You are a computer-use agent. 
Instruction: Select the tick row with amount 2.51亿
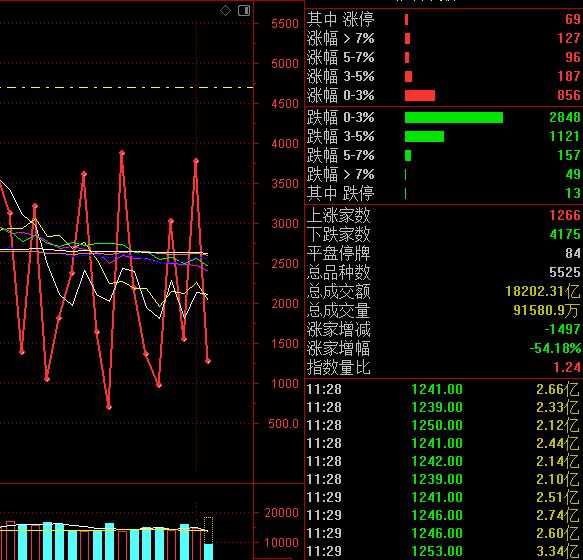coord(443,497)
